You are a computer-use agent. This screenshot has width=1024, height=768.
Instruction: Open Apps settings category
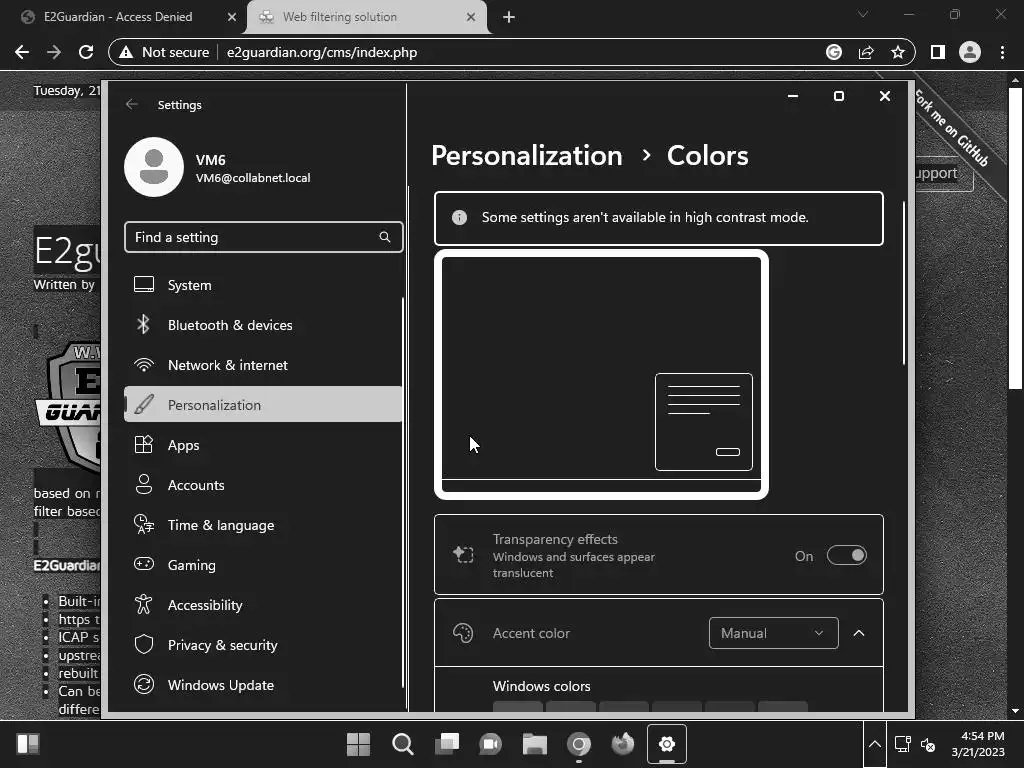pyautogui.click(x=263, y=445)
